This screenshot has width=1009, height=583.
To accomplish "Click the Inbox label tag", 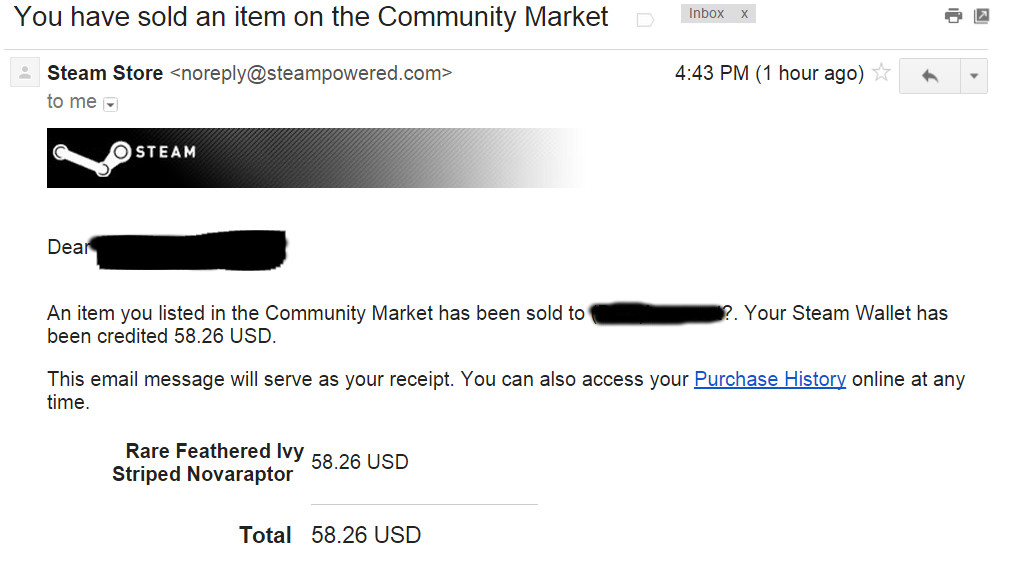I will pos(706,14).
